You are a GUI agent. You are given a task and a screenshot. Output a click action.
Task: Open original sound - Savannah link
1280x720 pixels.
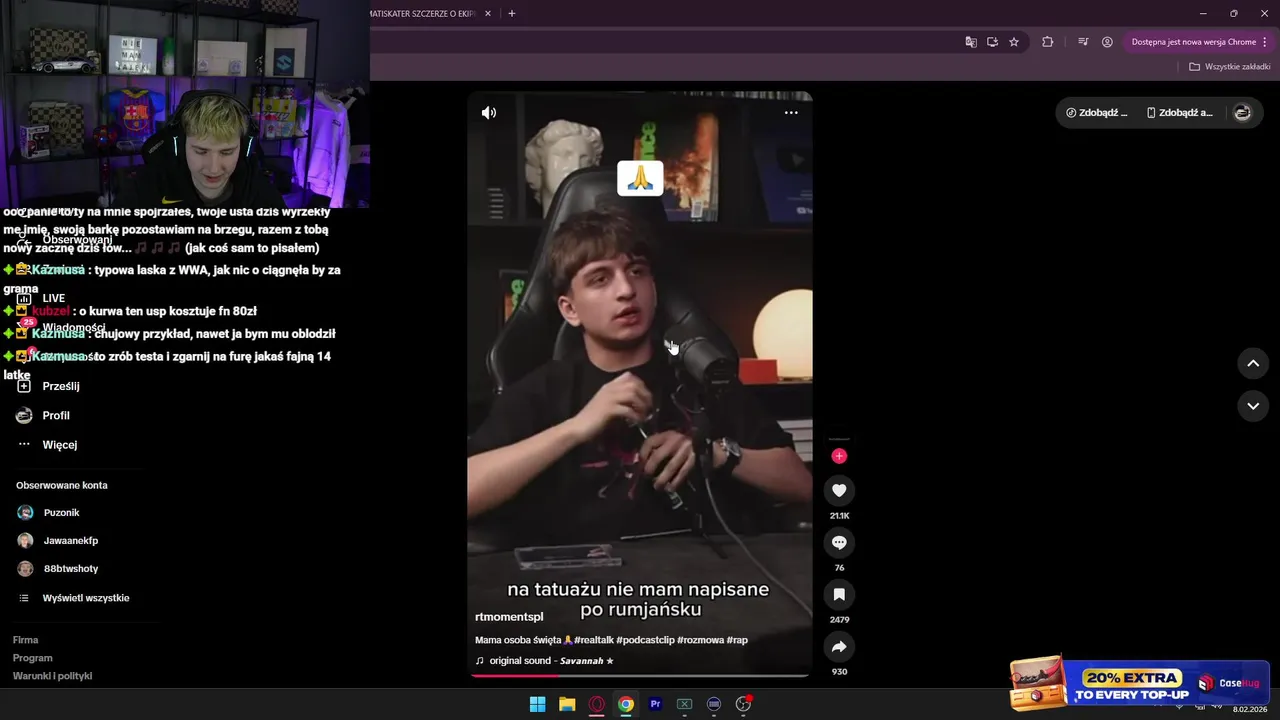click(551, 661)
